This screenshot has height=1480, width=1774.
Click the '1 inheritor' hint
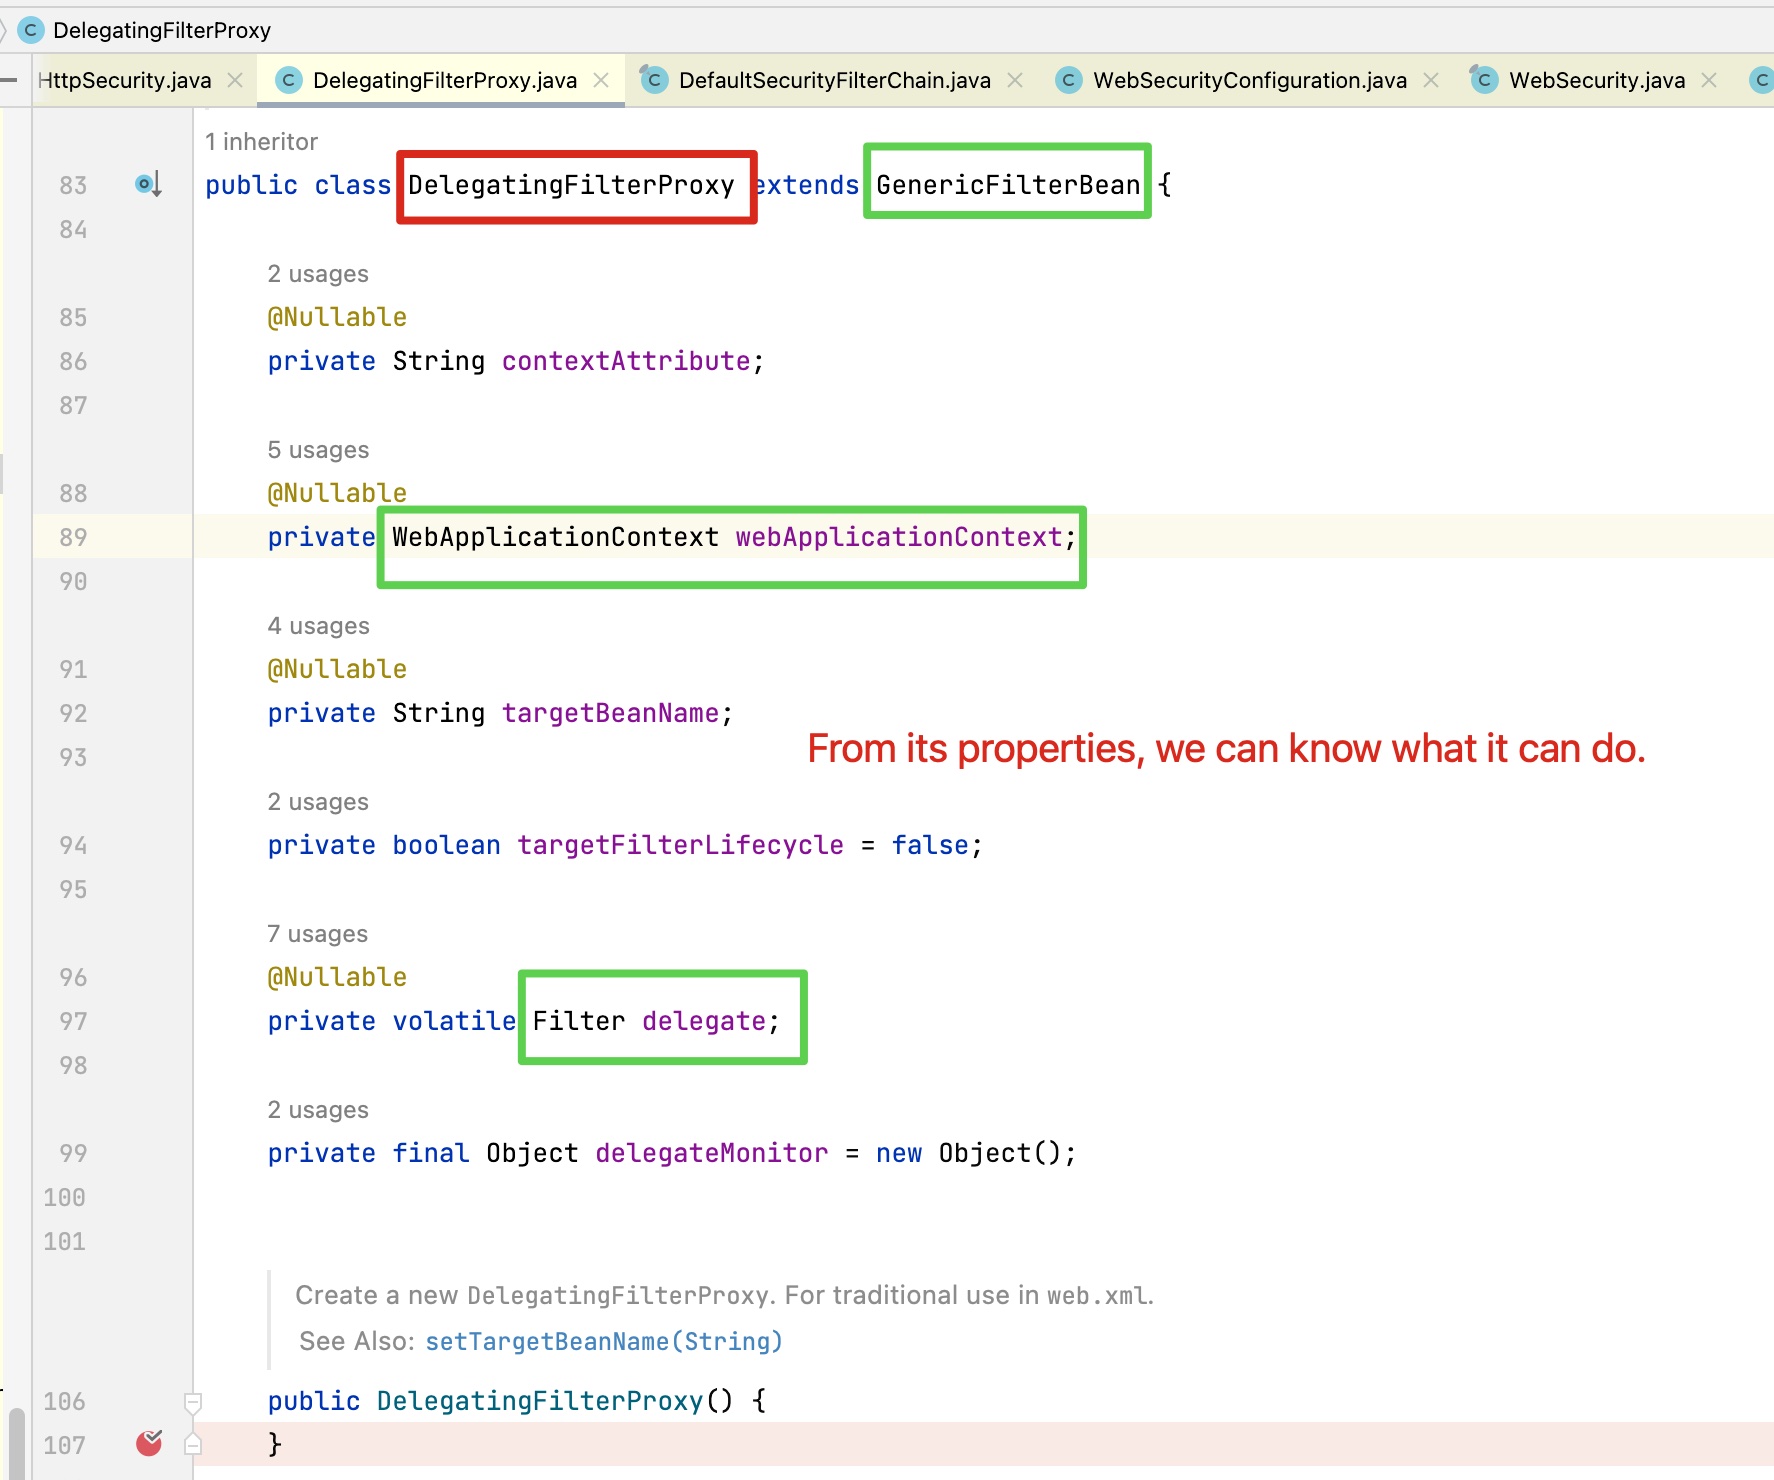point(261,141)
